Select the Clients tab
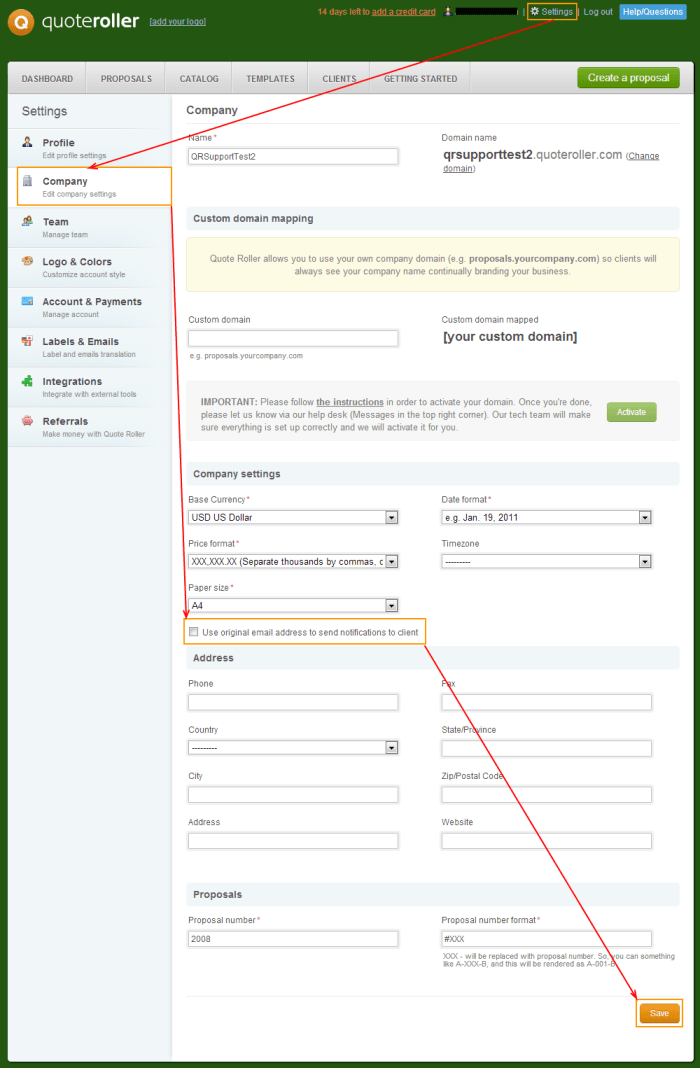This screenshot has height=1068, width=700. tap(339, 78)
